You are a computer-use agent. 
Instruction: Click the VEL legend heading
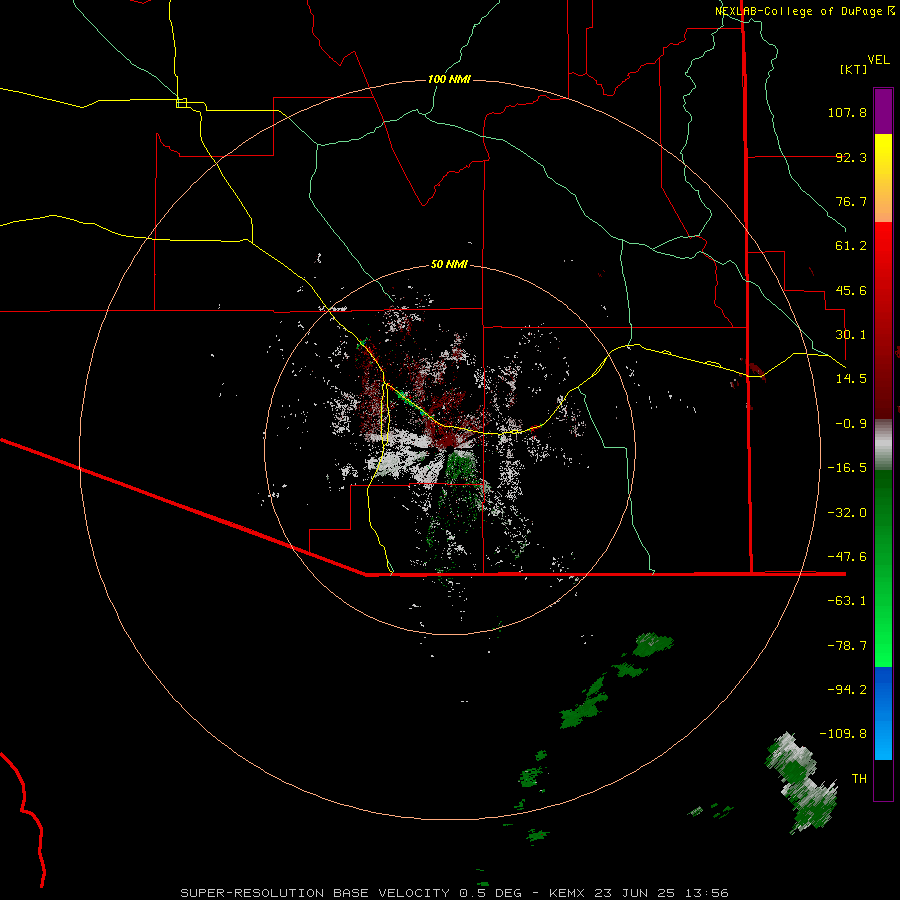(x=878, y=60)
